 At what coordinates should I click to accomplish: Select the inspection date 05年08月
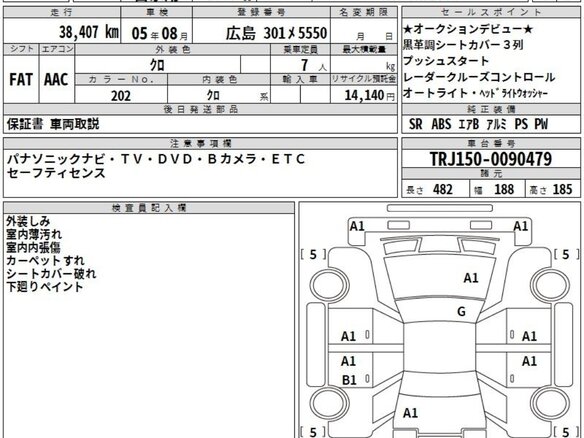(160, 34)
